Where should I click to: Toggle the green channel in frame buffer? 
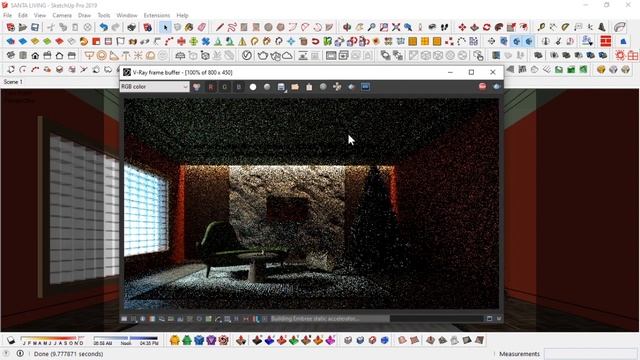click(x=224, y=87)
